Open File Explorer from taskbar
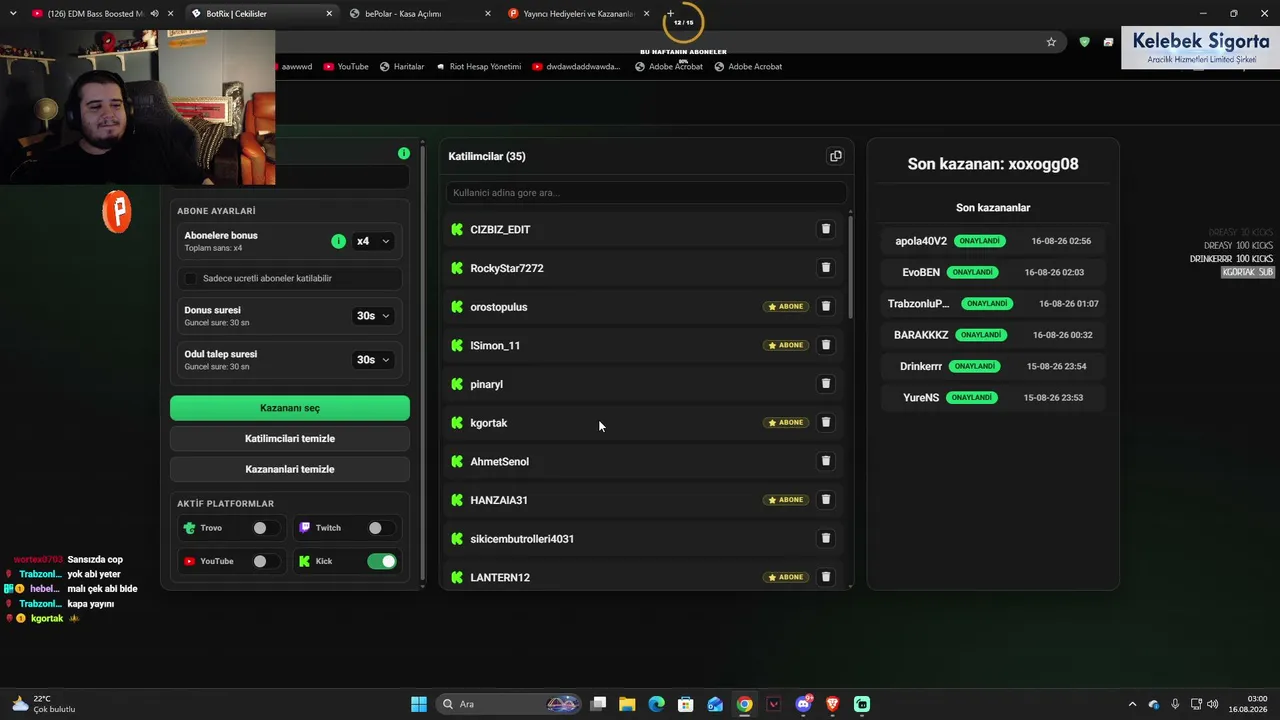The image size is (1280, 720). pos(627,704)
